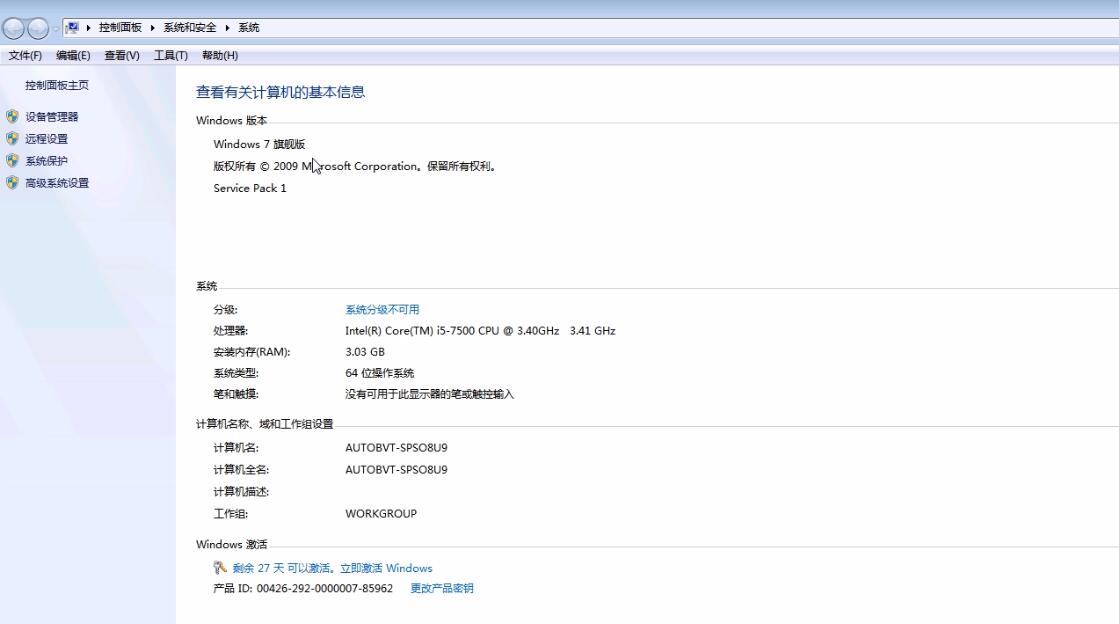Click the 计算机名称、域和工作组设置 section header

[265, 424]
